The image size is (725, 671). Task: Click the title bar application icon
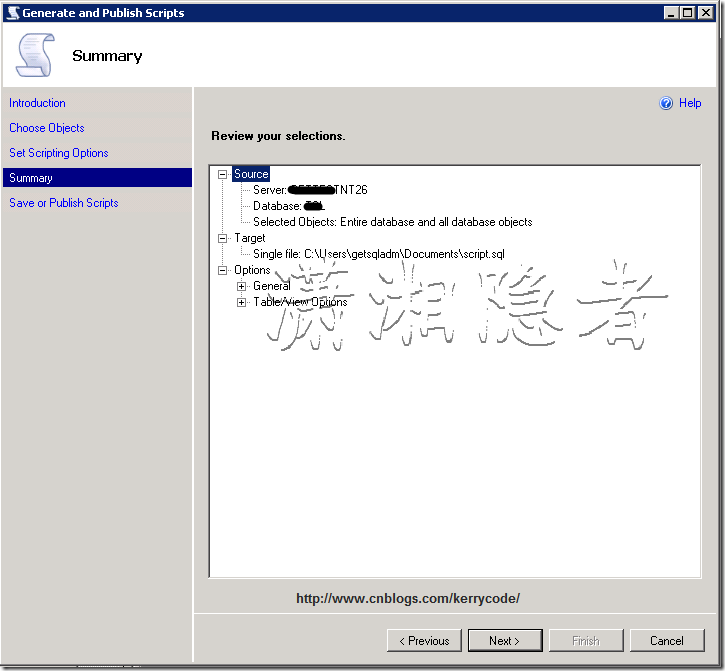(12, 13)
